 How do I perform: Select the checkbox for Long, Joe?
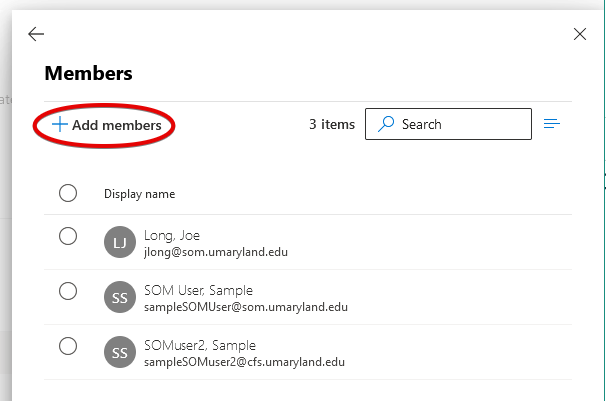[68, 236]
